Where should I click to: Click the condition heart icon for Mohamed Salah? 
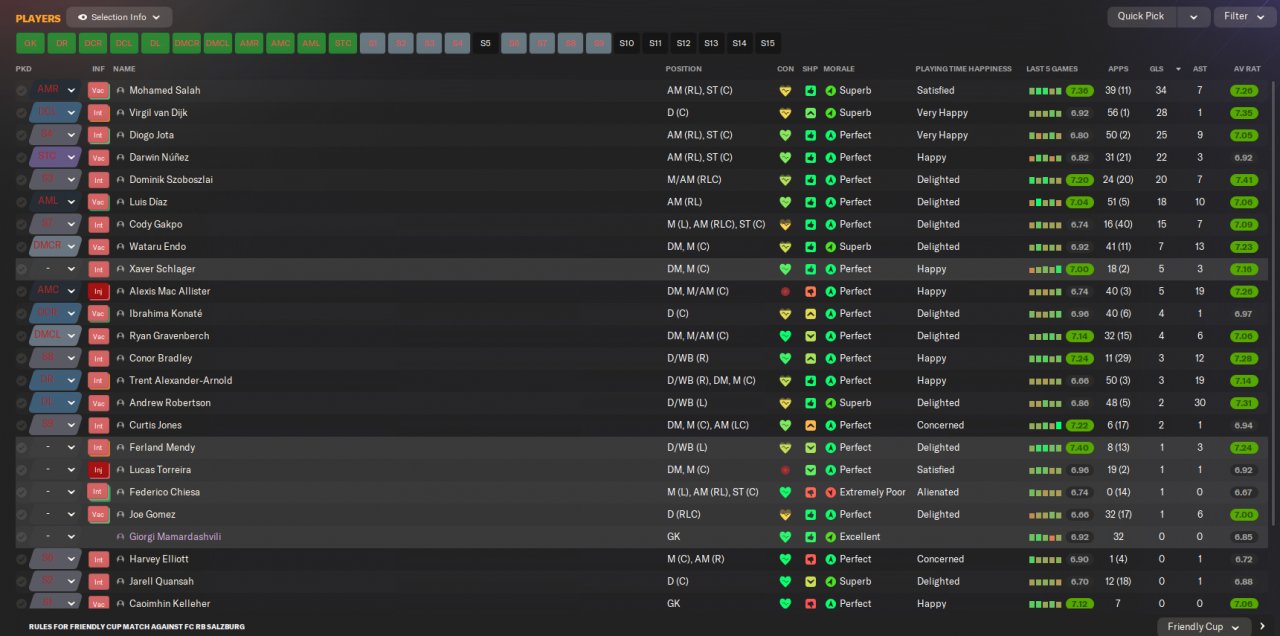(785, 90)
